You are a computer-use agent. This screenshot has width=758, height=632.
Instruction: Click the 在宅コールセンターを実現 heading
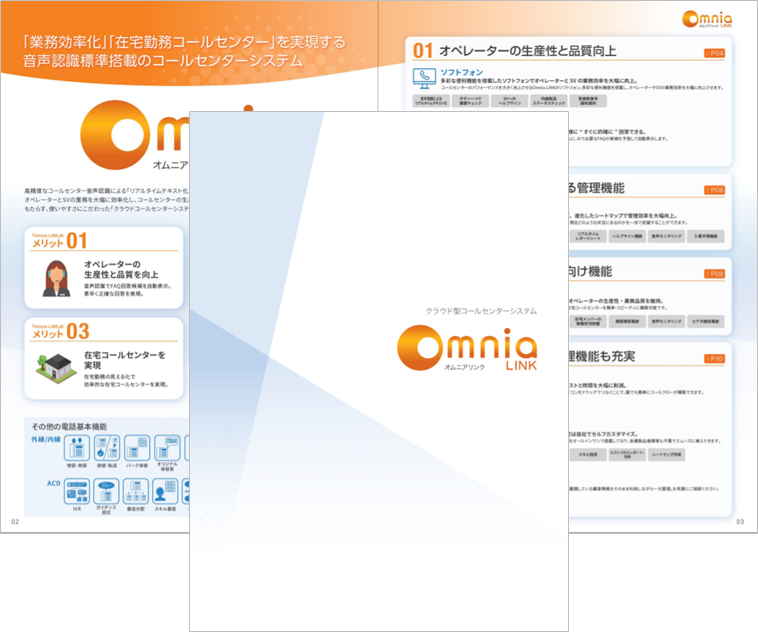click(125, 360)
